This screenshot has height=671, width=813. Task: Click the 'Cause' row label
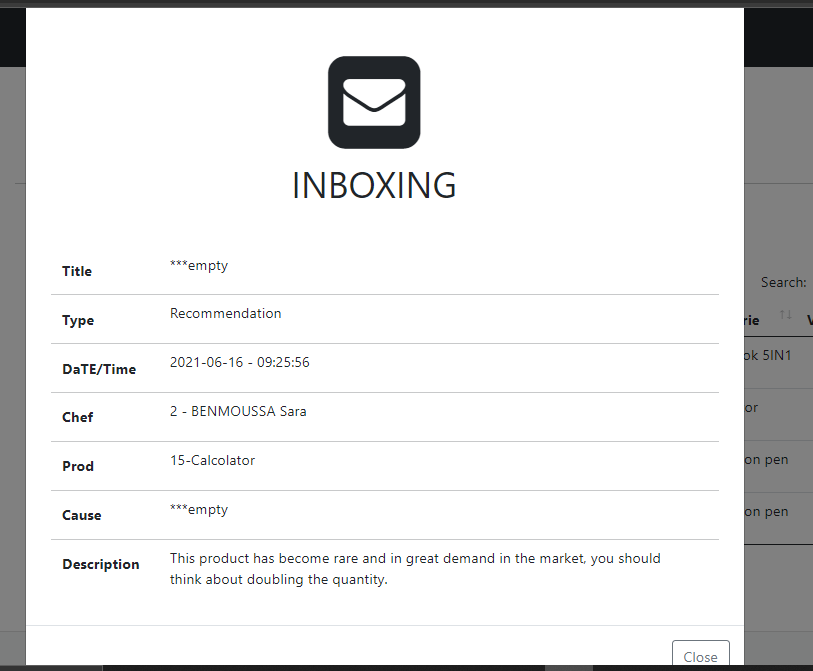click(82, 515)
